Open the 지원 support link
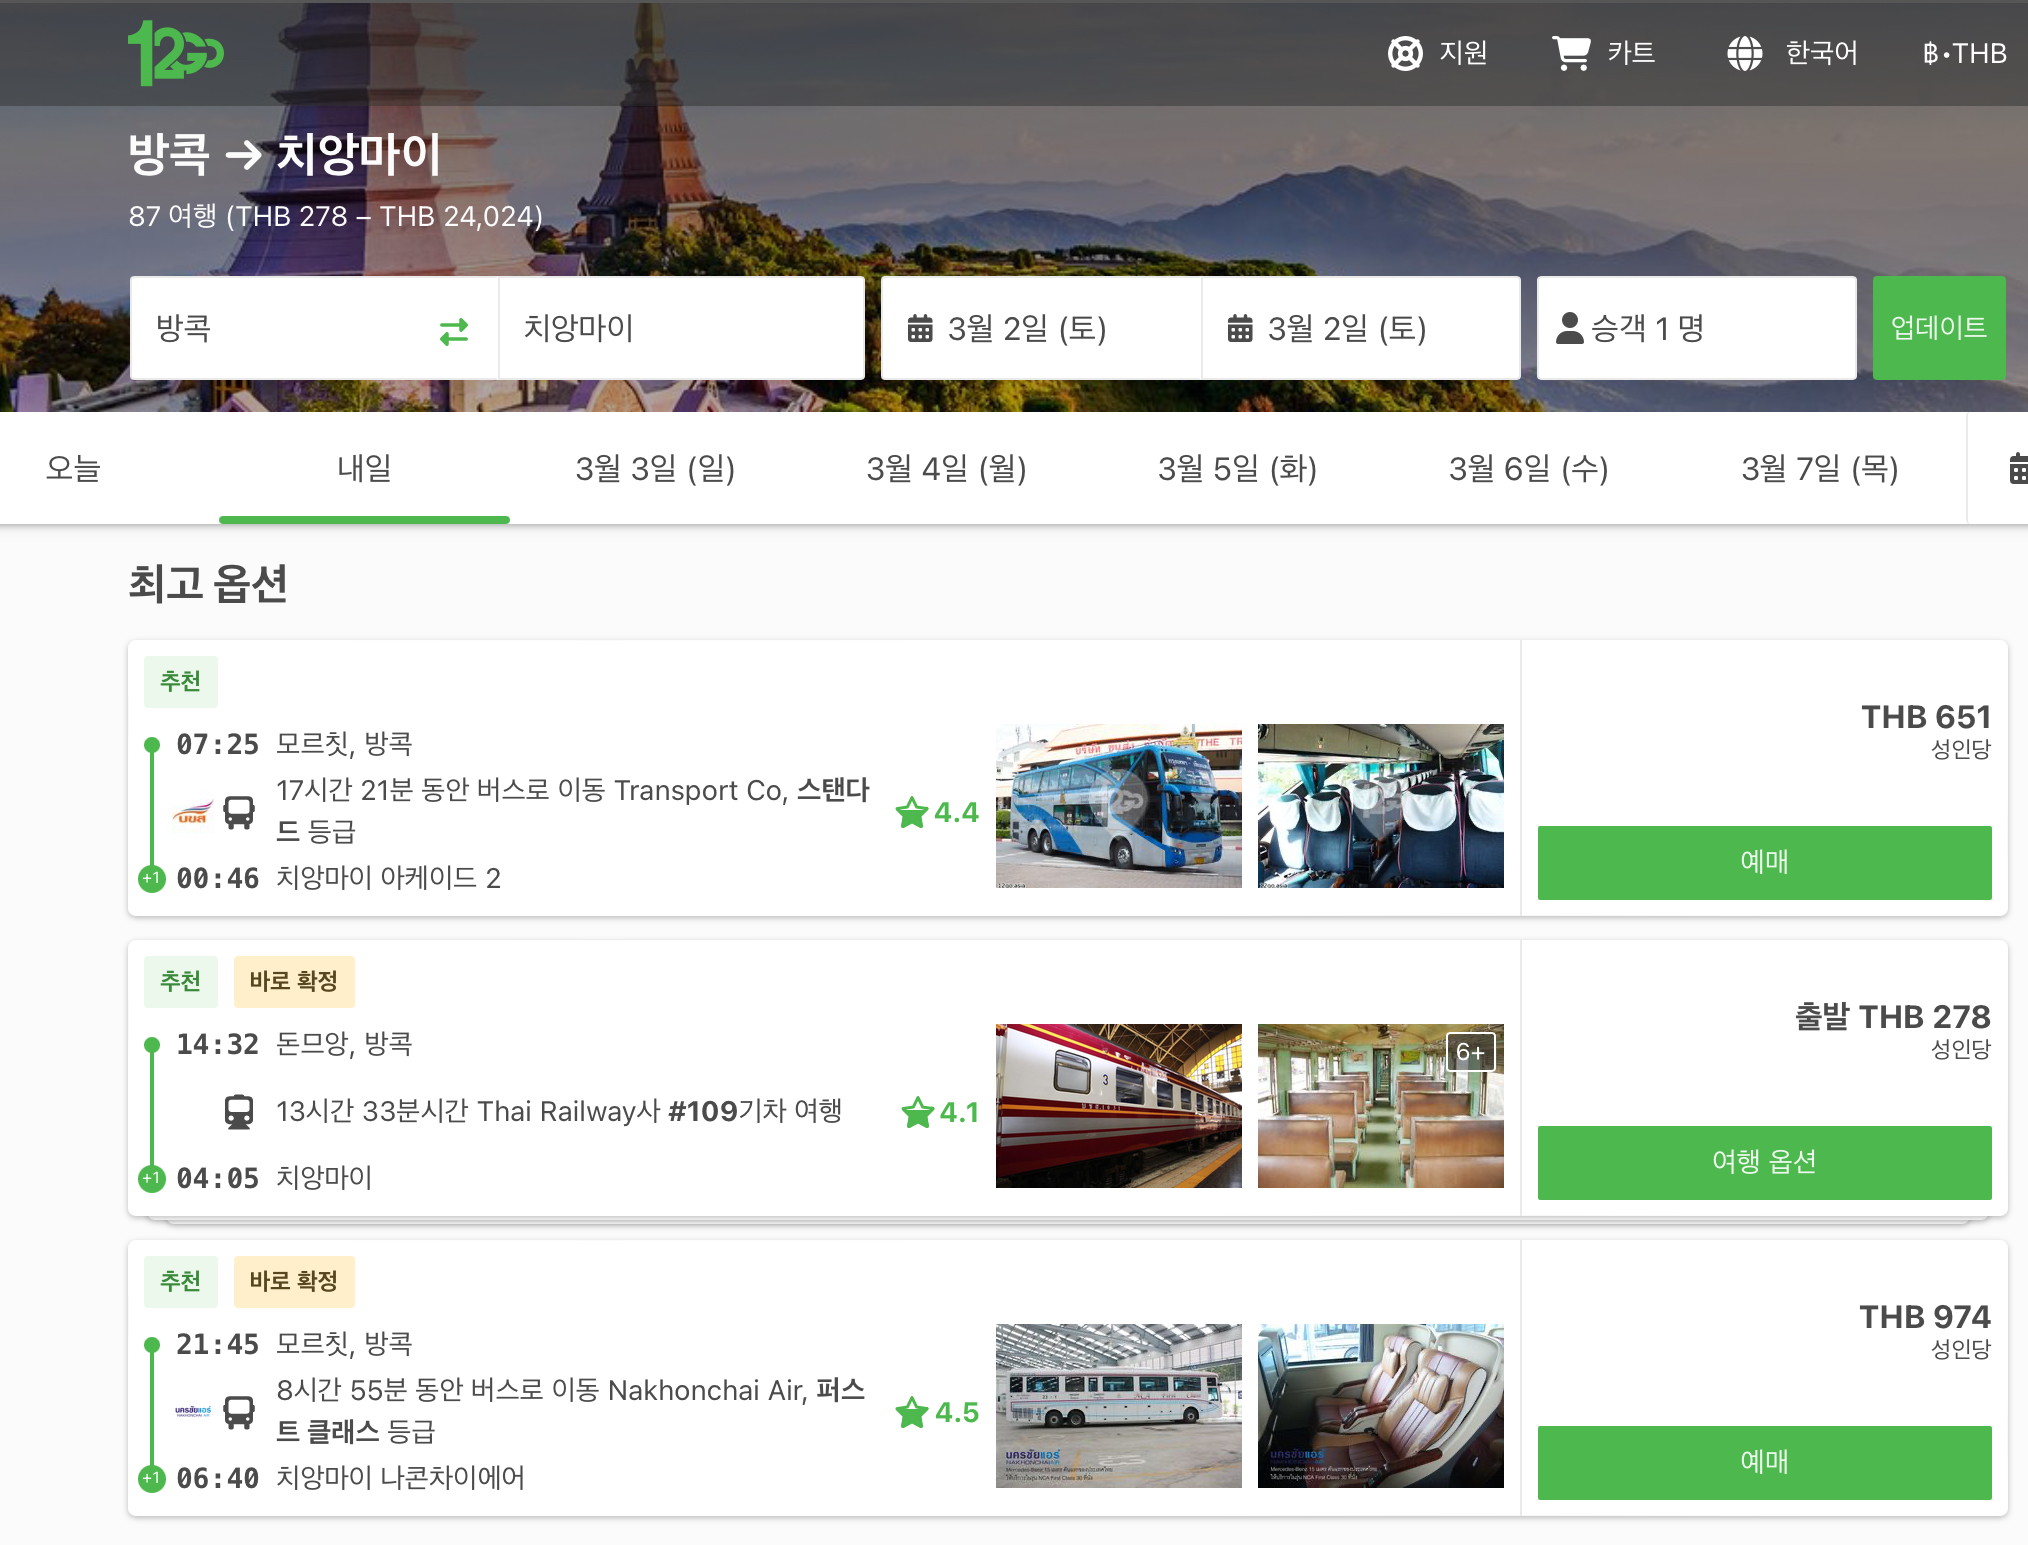Screen dimensions: 2028x1545 click(1438, 53)
